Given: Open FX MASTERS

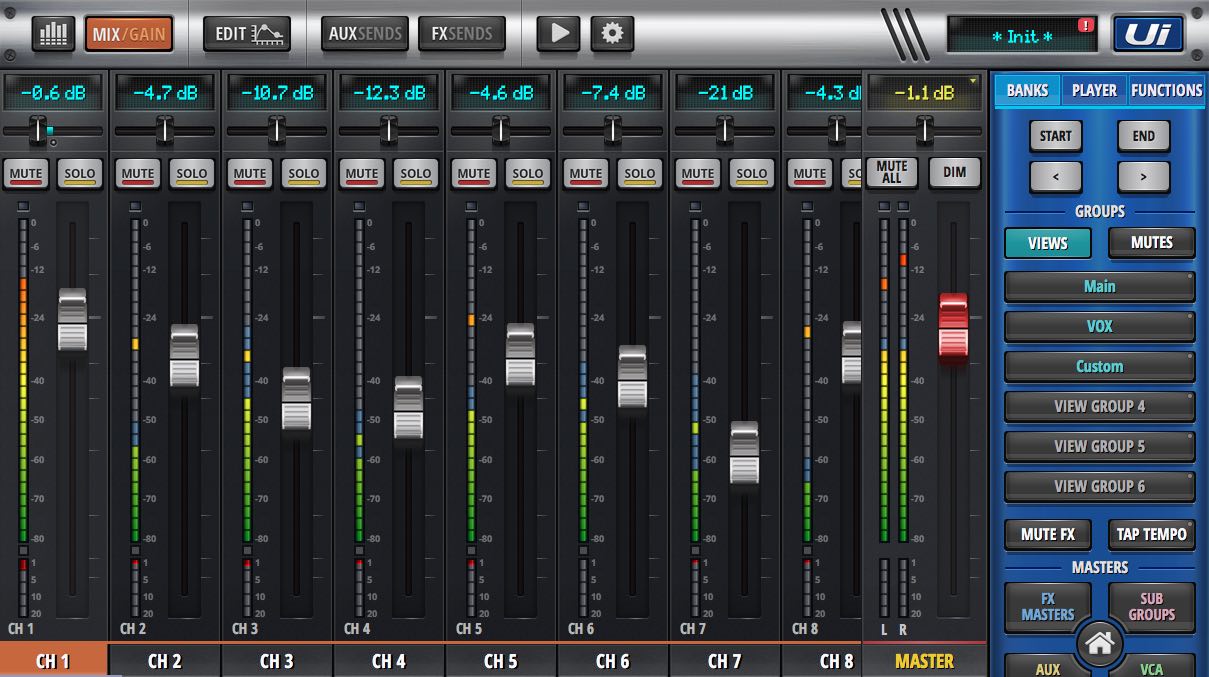Looking at the screenshot, I should [x=1048, y=607].
